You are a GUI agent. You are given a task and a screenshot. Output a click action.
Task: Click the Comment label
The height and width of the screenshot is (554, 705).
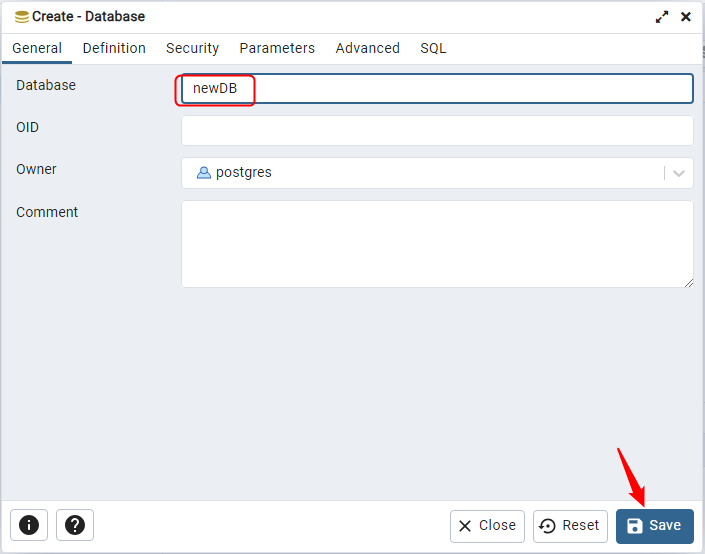point(47,212)
